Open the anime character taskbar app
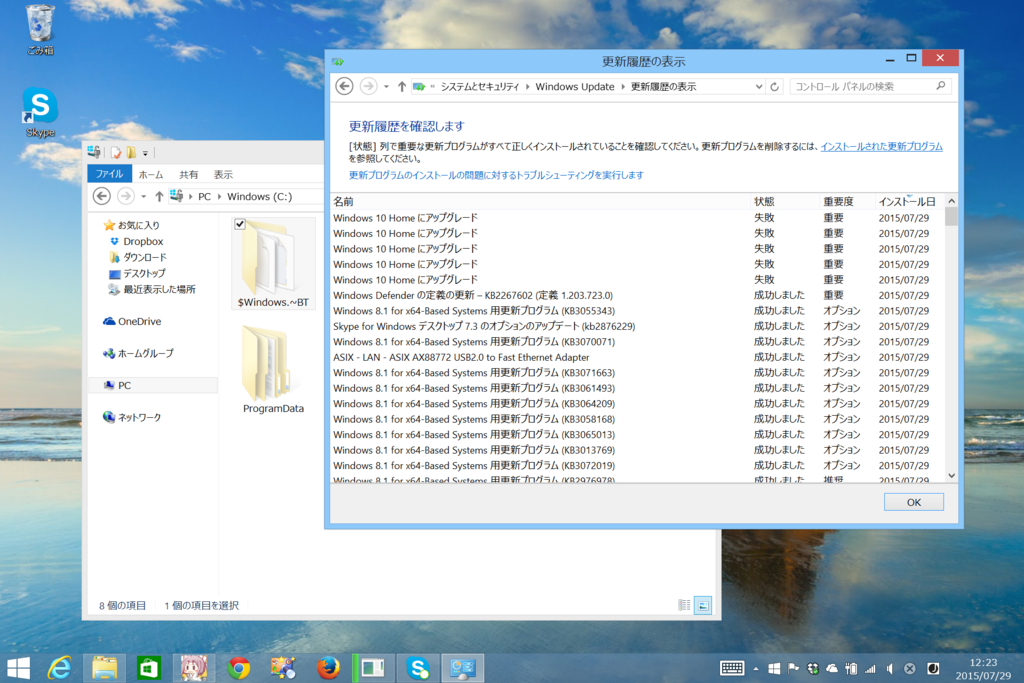Image resolution: width=1024 pixels, height=683 pixels. [194, 668]
